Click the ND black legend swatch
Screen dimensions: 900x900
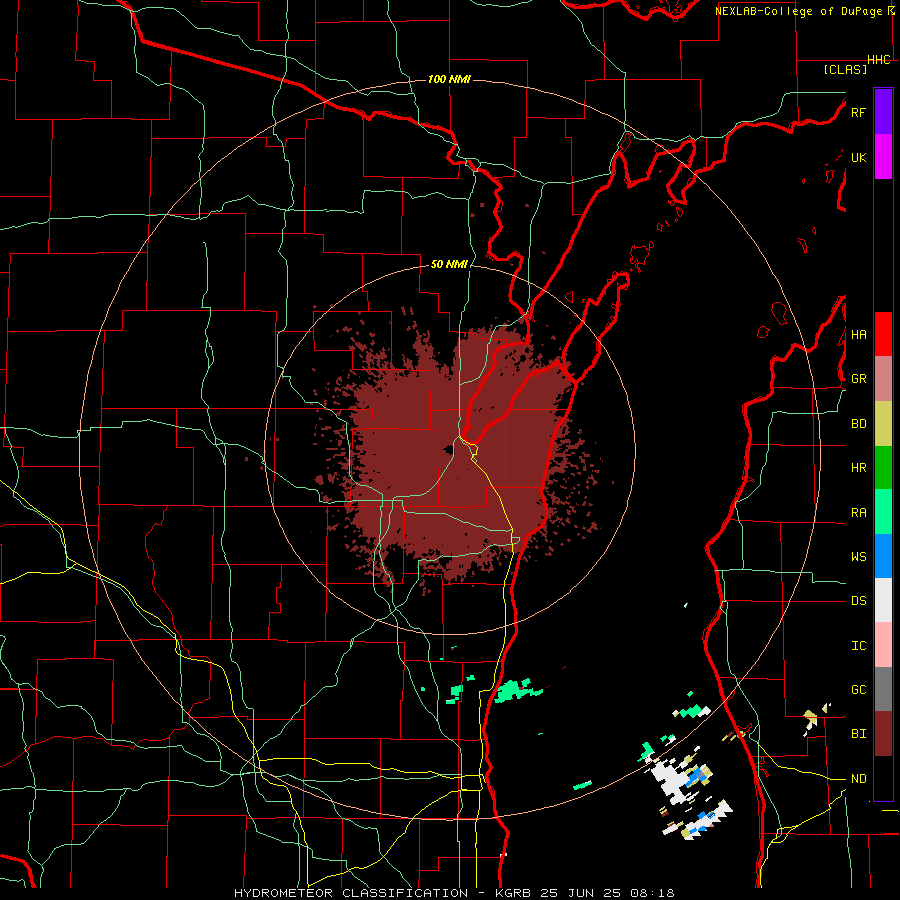[x=883, y=778]
